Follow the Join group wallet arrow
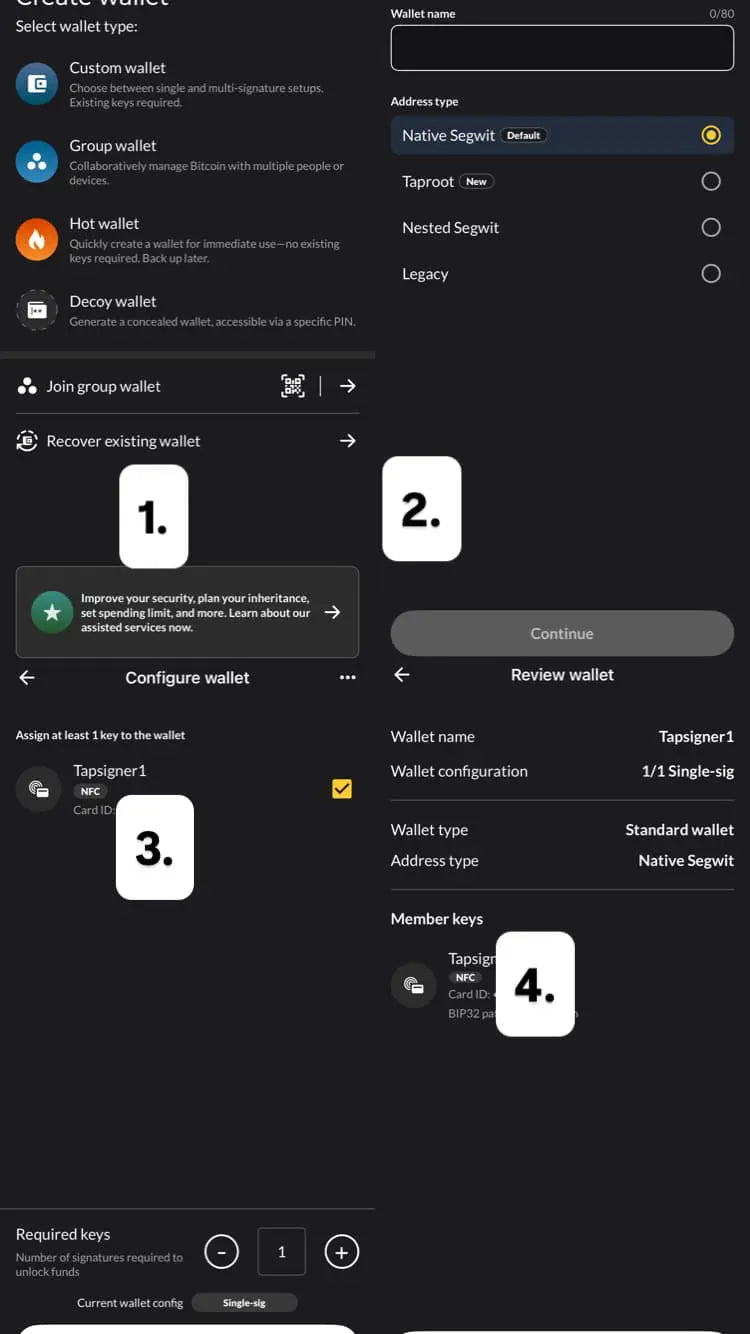The width and height of the screenshot is (750, 1334). coord(348,386)
